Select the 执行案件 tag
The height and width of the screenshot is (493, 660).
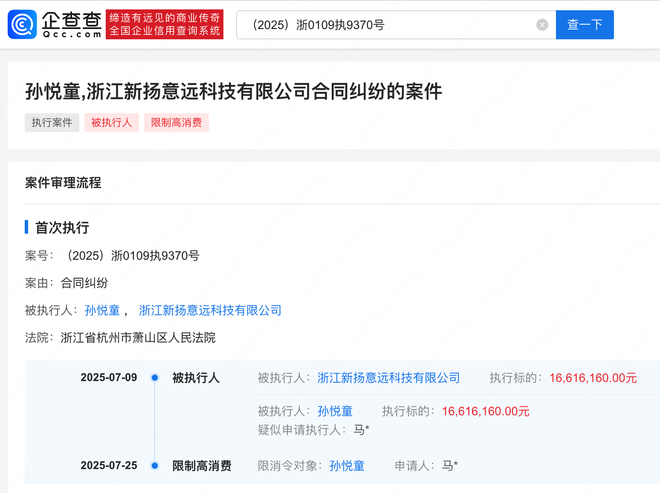click(52, 123)
